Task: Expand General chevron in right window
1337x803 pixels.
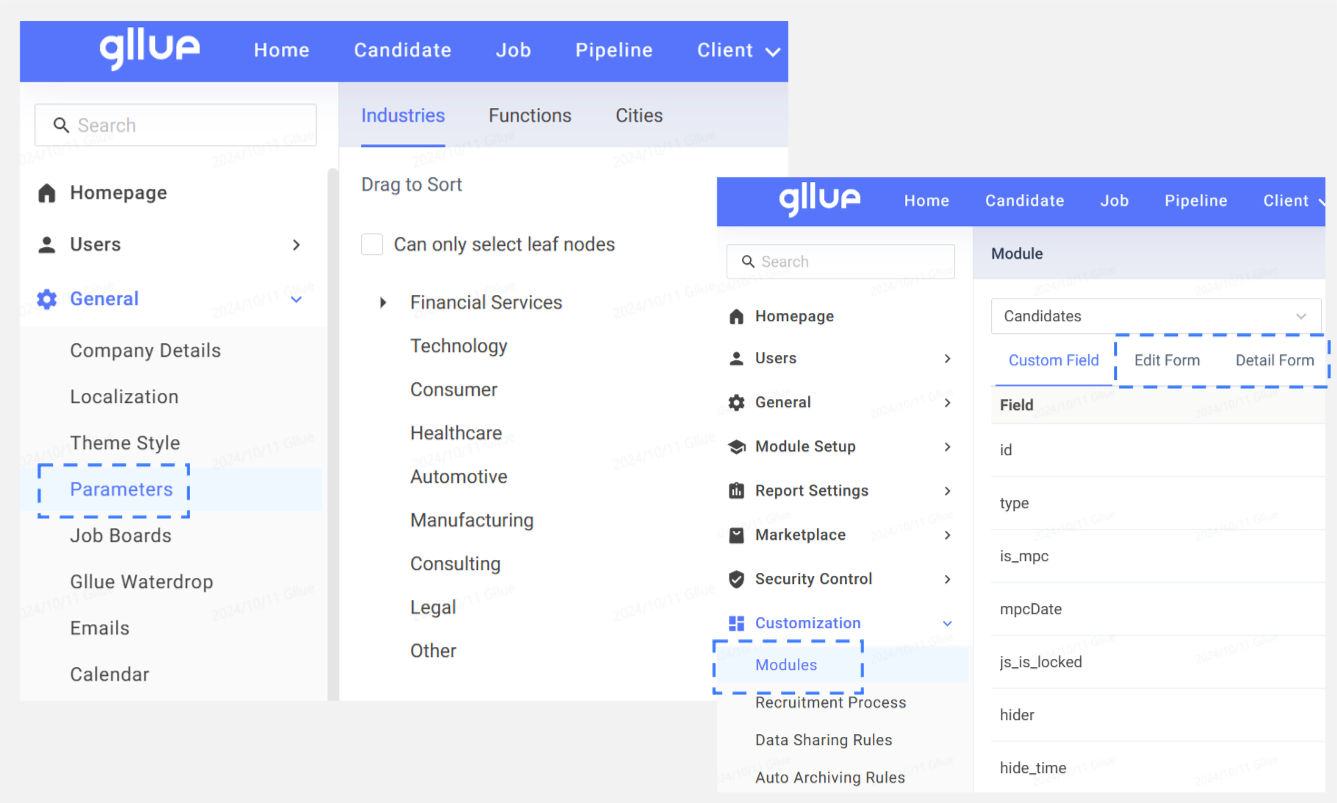Action: pos(947,402)
